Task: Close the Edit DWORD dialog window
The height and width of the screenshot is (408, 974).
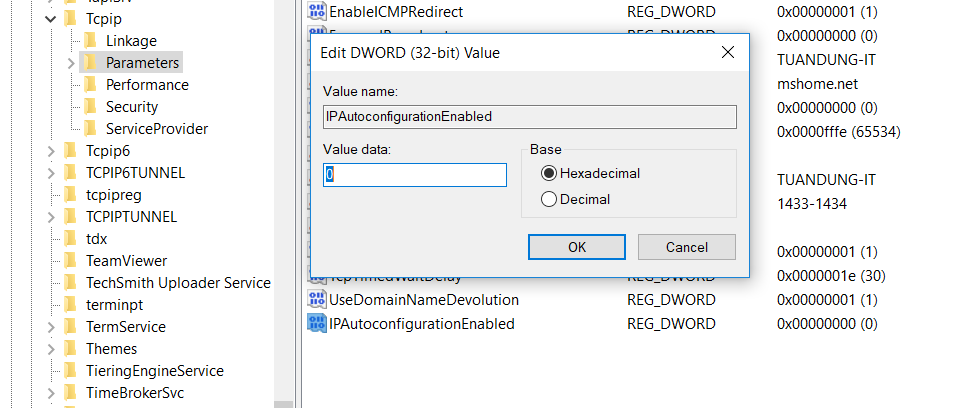Action: (x=727, y=52)
